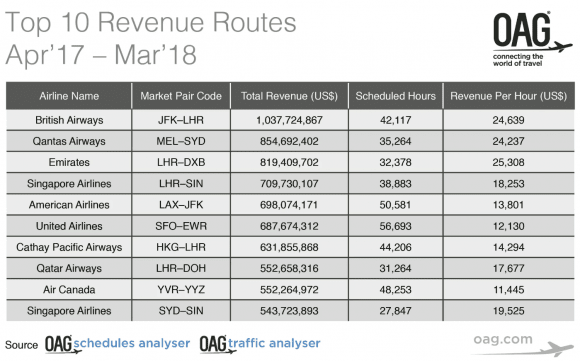
Task: Click the YVR–YYZ market pair
Action: [181, 290]
